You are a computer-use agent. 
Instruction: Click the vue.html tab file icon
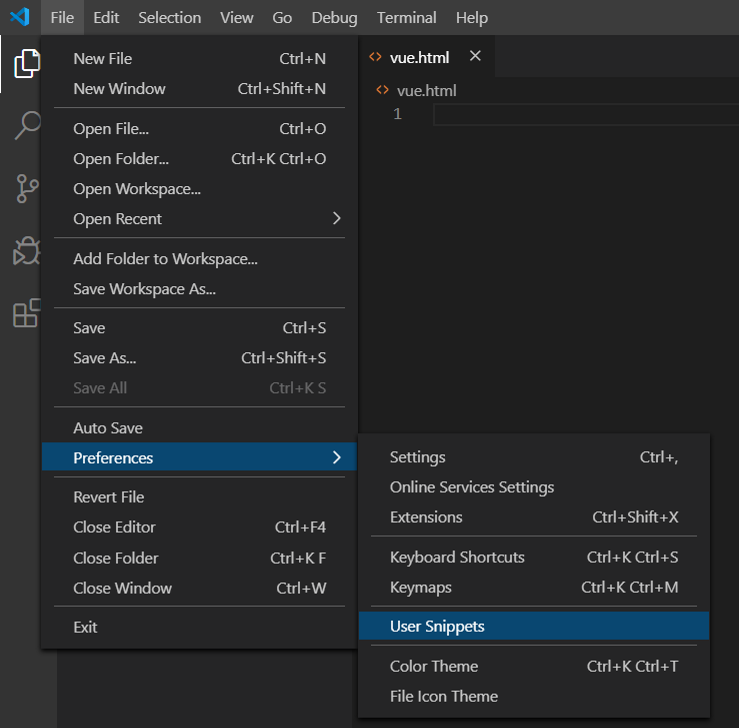tap(376, 57)
